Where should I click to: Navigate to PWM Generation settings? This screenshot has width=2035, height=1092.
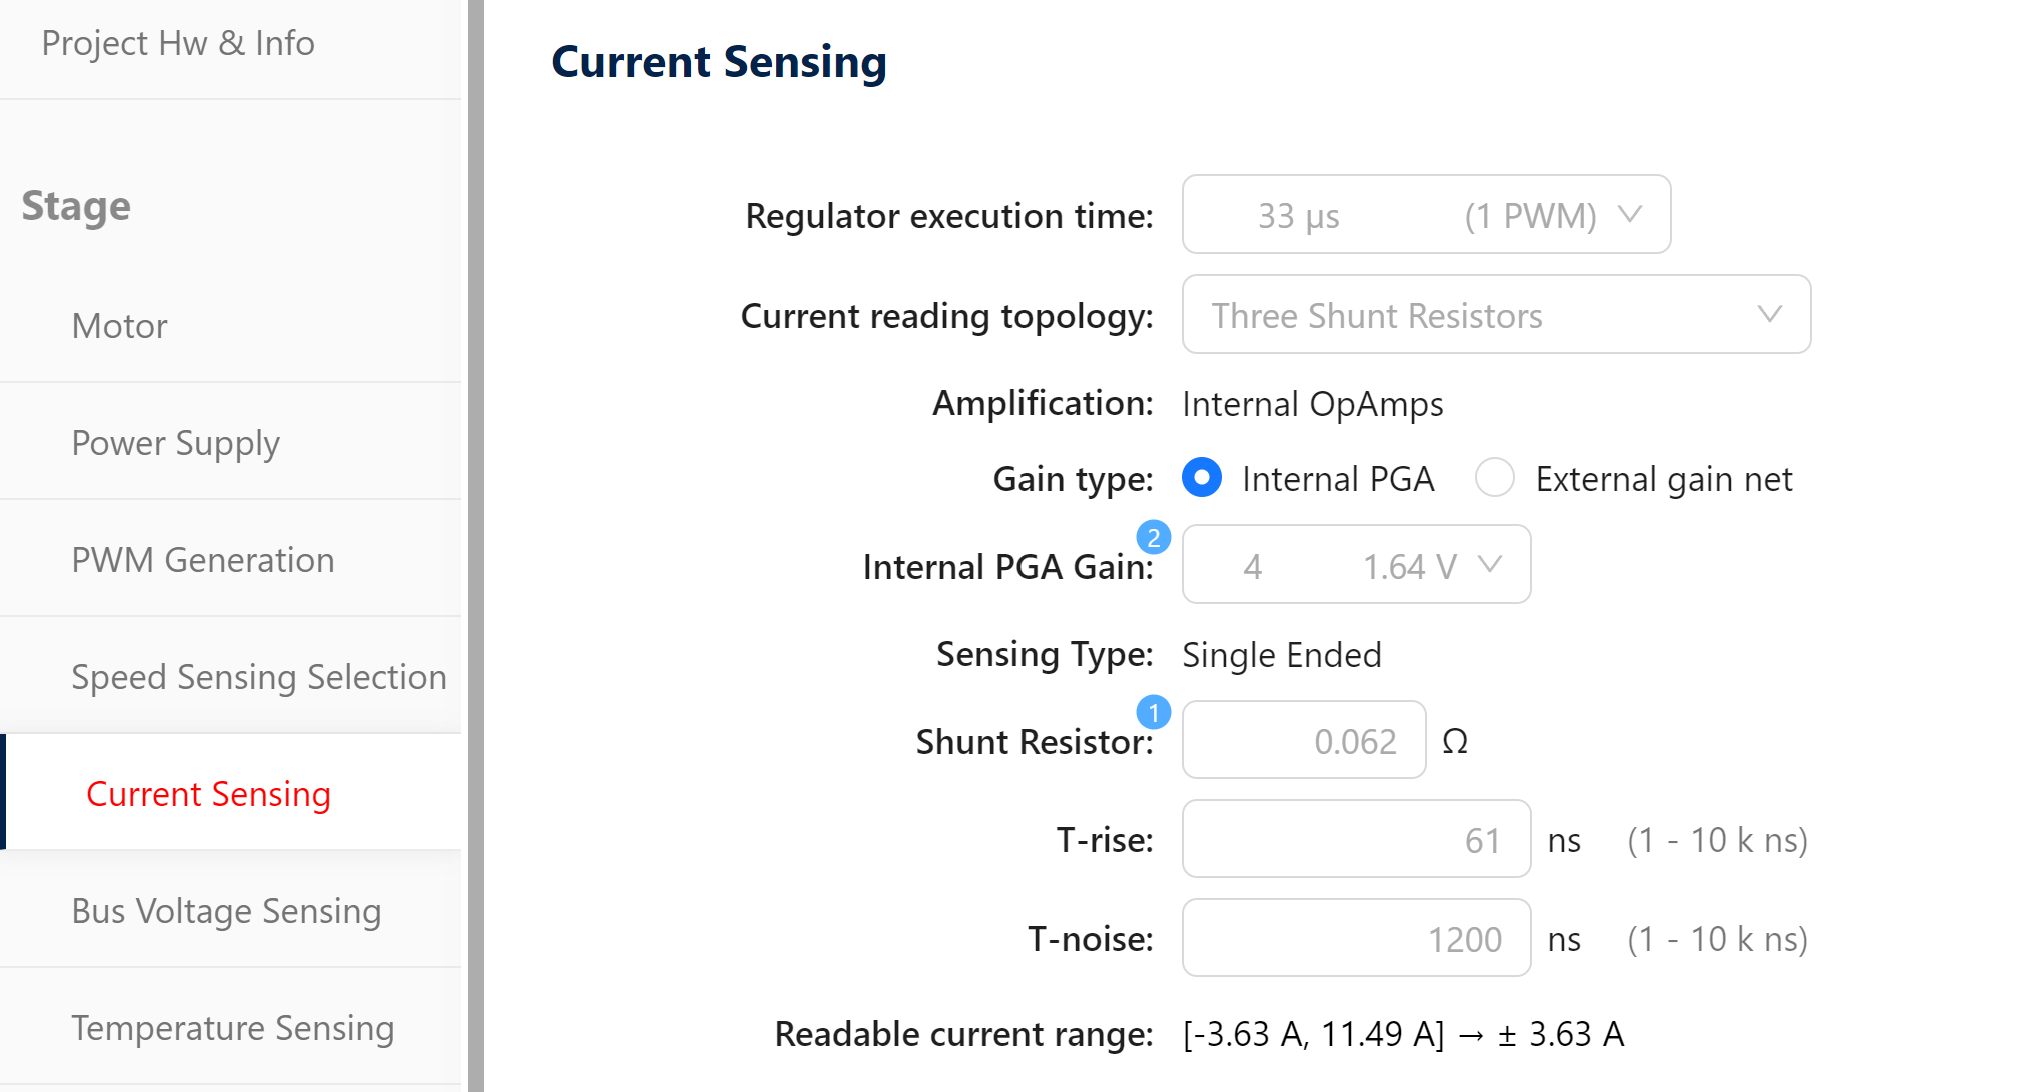[203, 559]
